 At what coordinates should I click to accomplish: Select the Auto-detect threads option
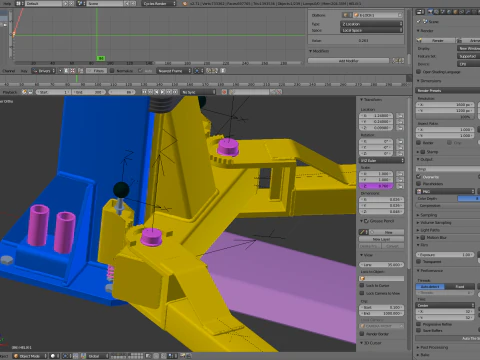point(430,287)
